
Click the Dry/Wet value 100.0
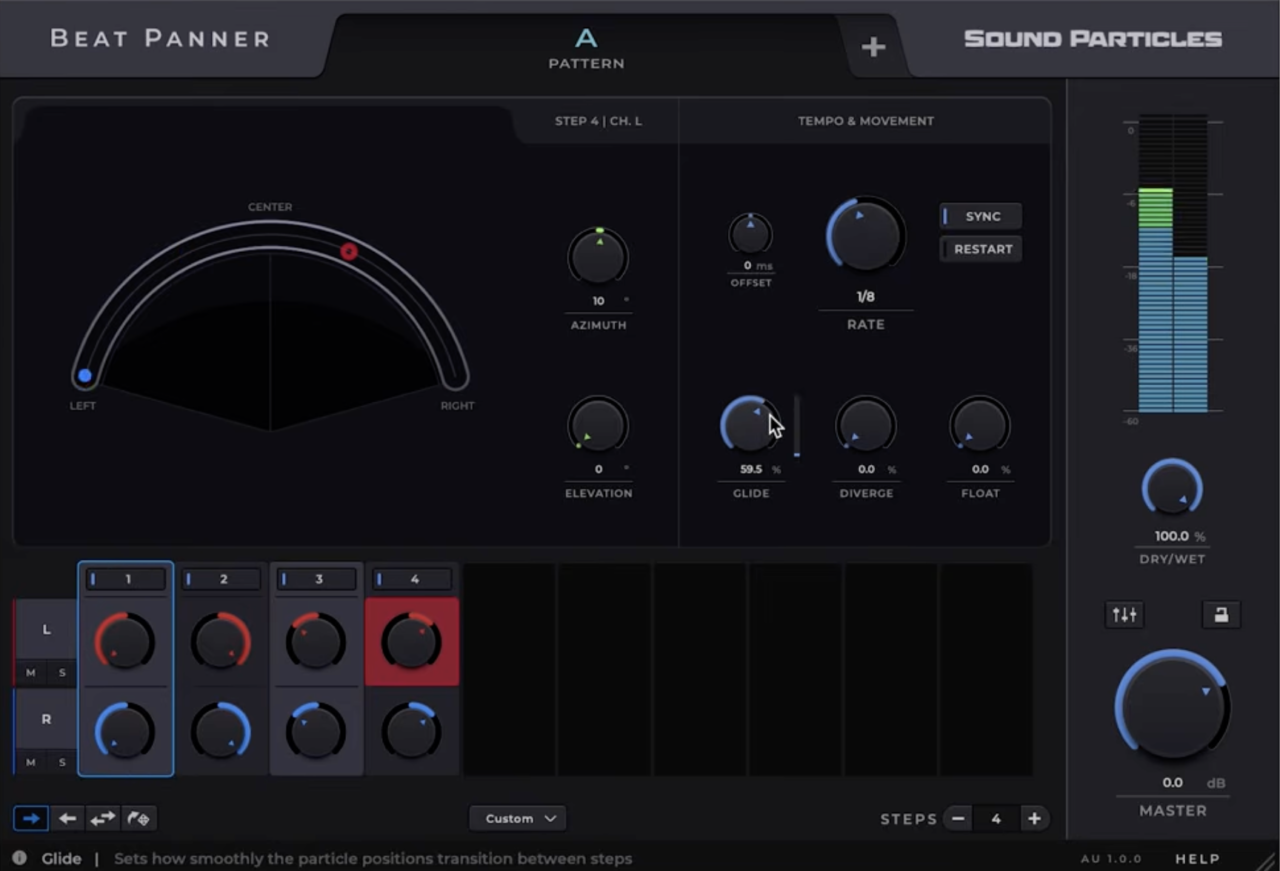click(1172, 536)
